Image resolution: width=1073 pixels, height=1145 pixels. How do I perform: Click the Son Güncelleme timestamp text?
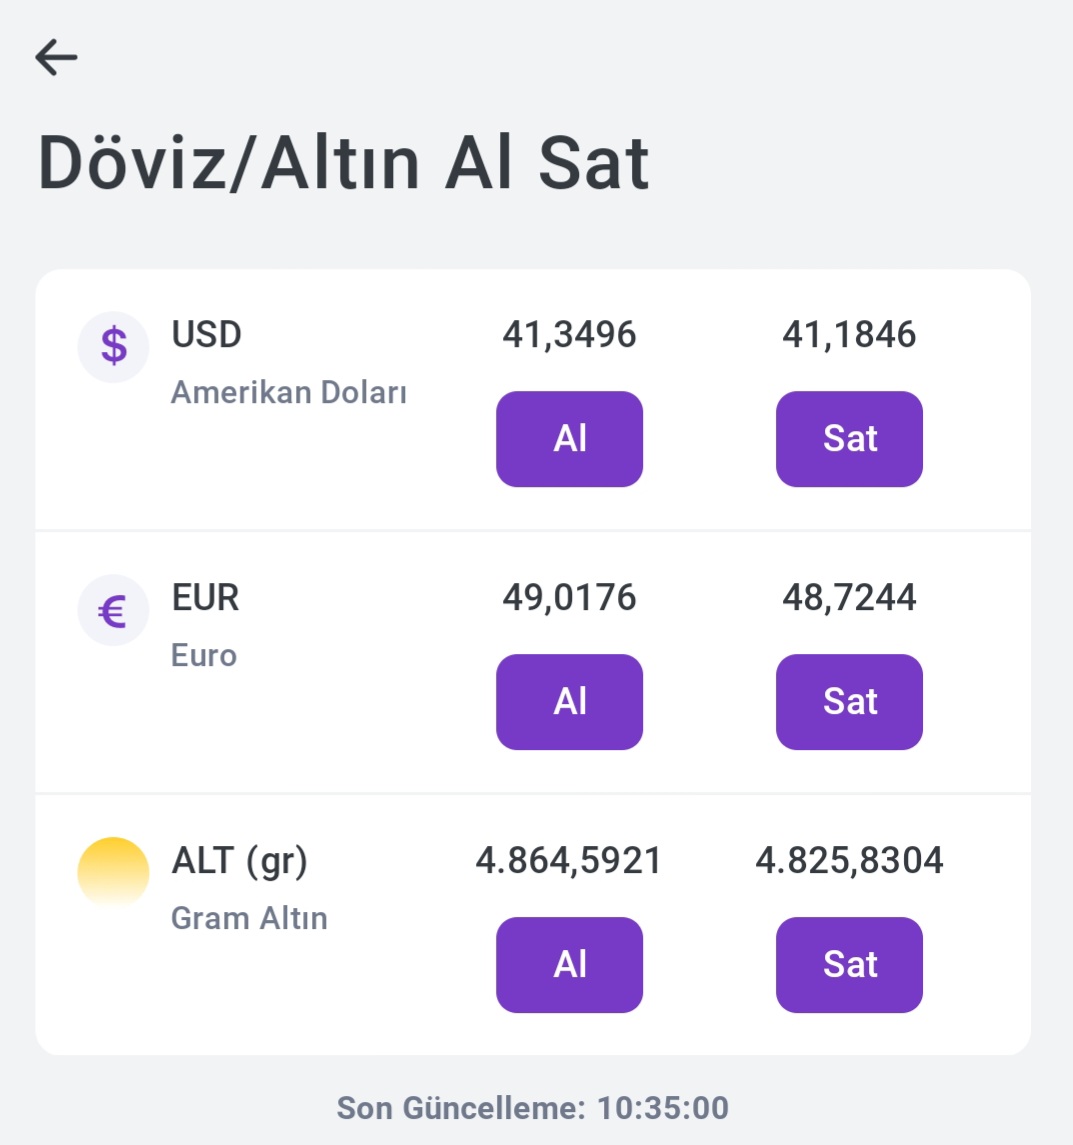point(532,1108)
